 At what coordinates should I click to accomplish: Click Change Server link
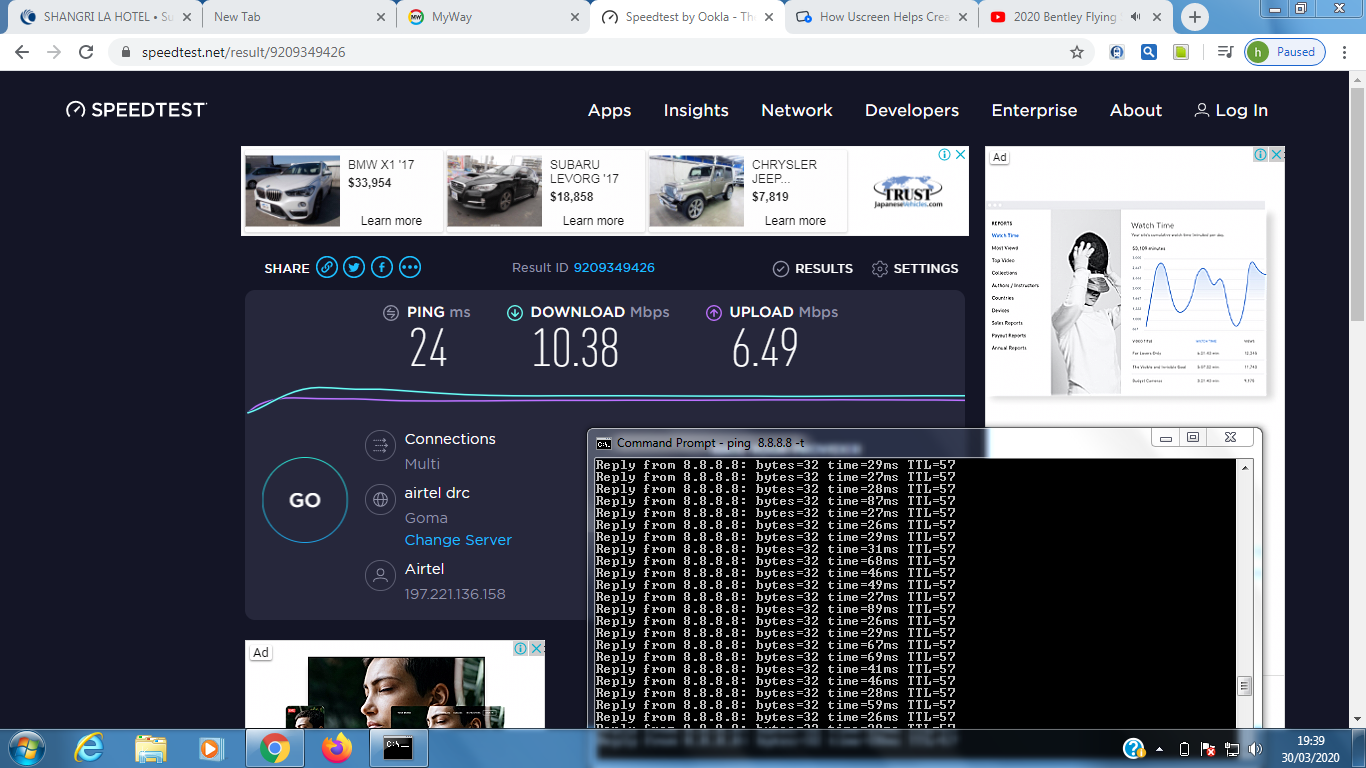click(458, 540)
